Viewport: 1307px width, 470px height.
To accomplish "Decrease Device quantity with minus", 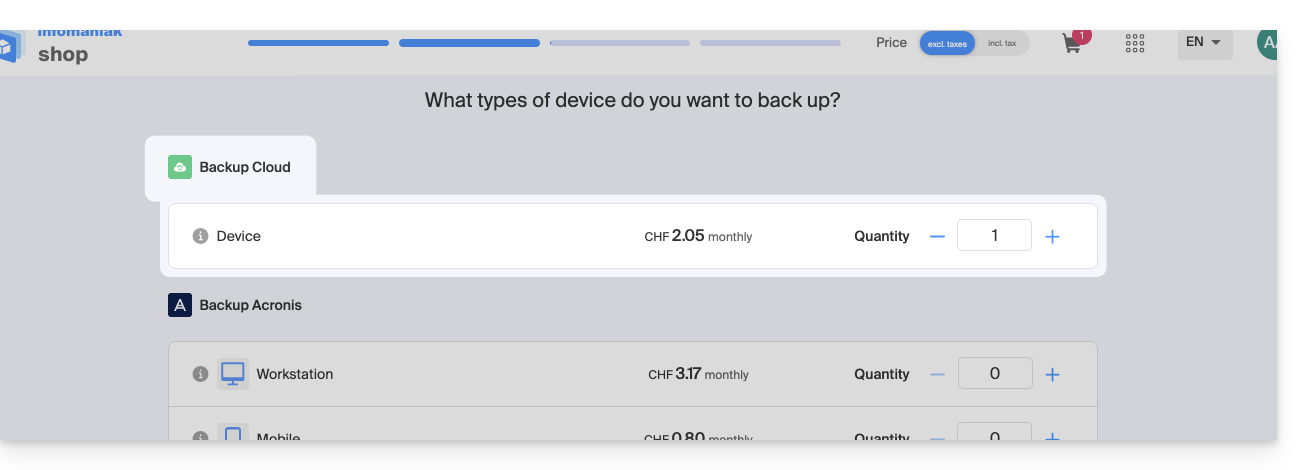I will tap(937, 236).
